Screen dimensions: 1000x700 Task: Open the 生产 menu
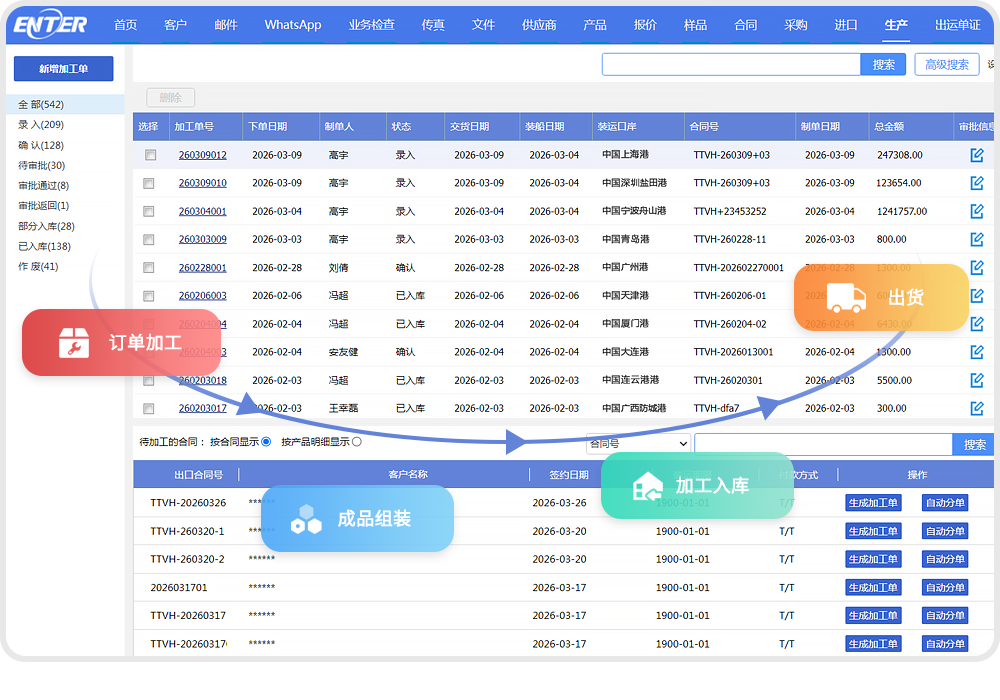click(x=896, y=25)
